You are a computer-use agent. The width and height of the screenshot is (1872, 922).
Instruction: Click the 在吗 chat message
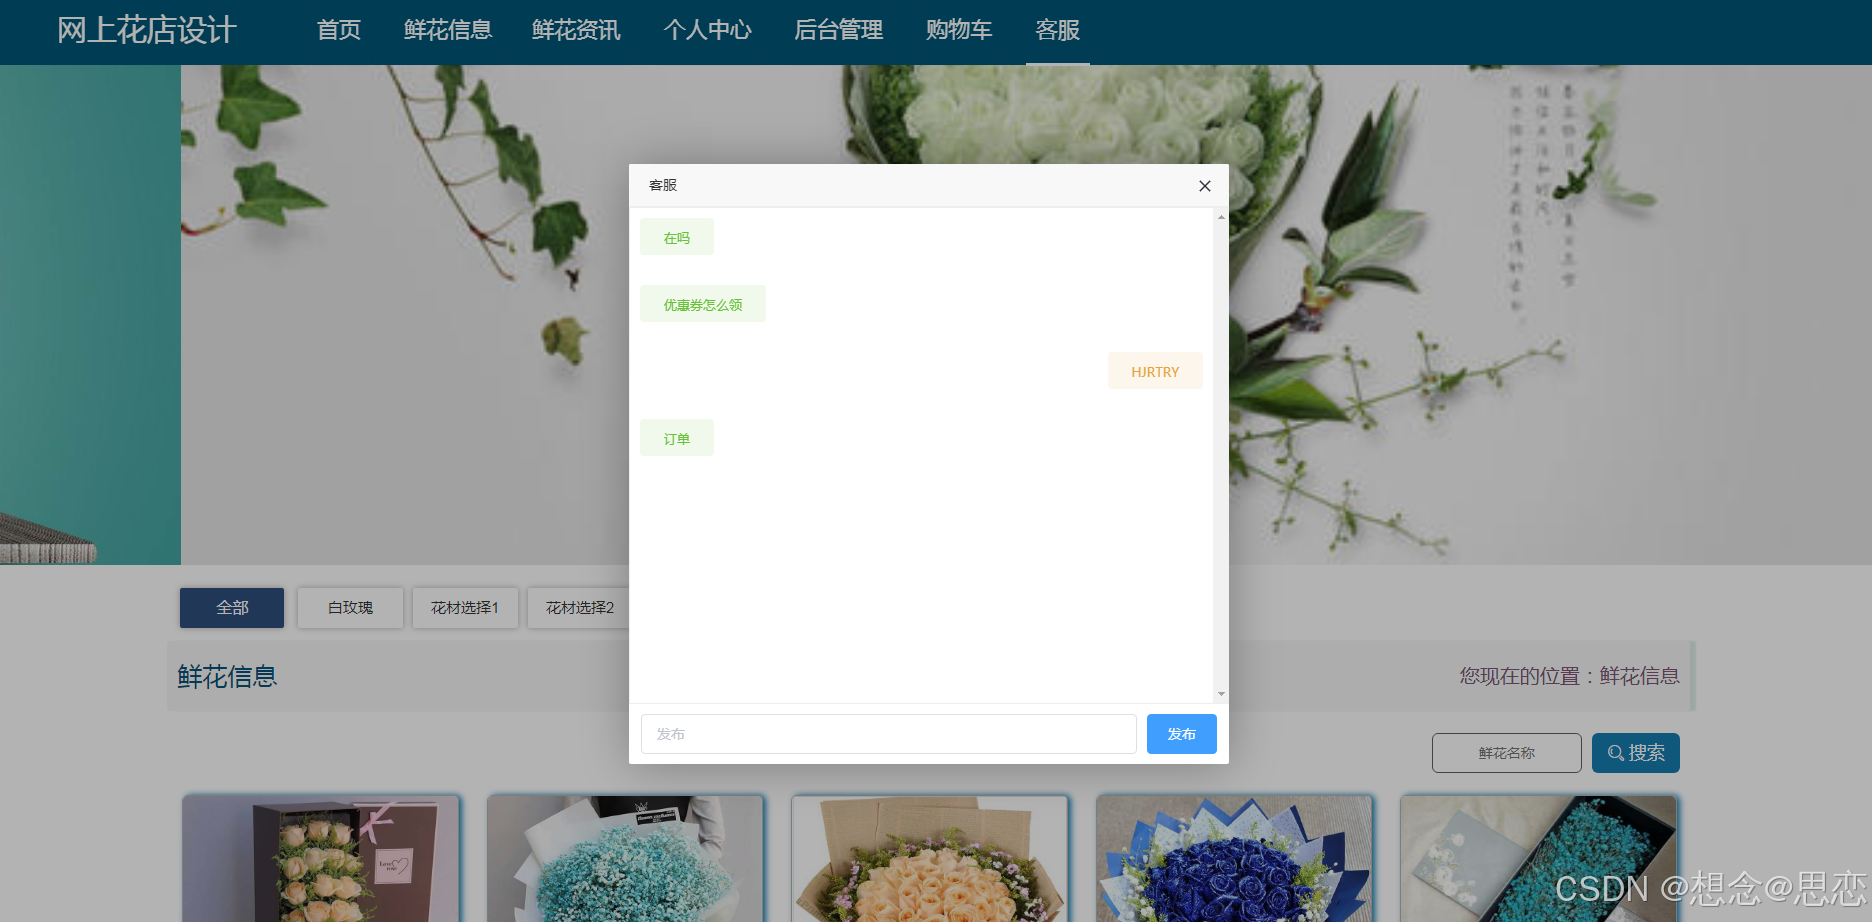point(677,238)
